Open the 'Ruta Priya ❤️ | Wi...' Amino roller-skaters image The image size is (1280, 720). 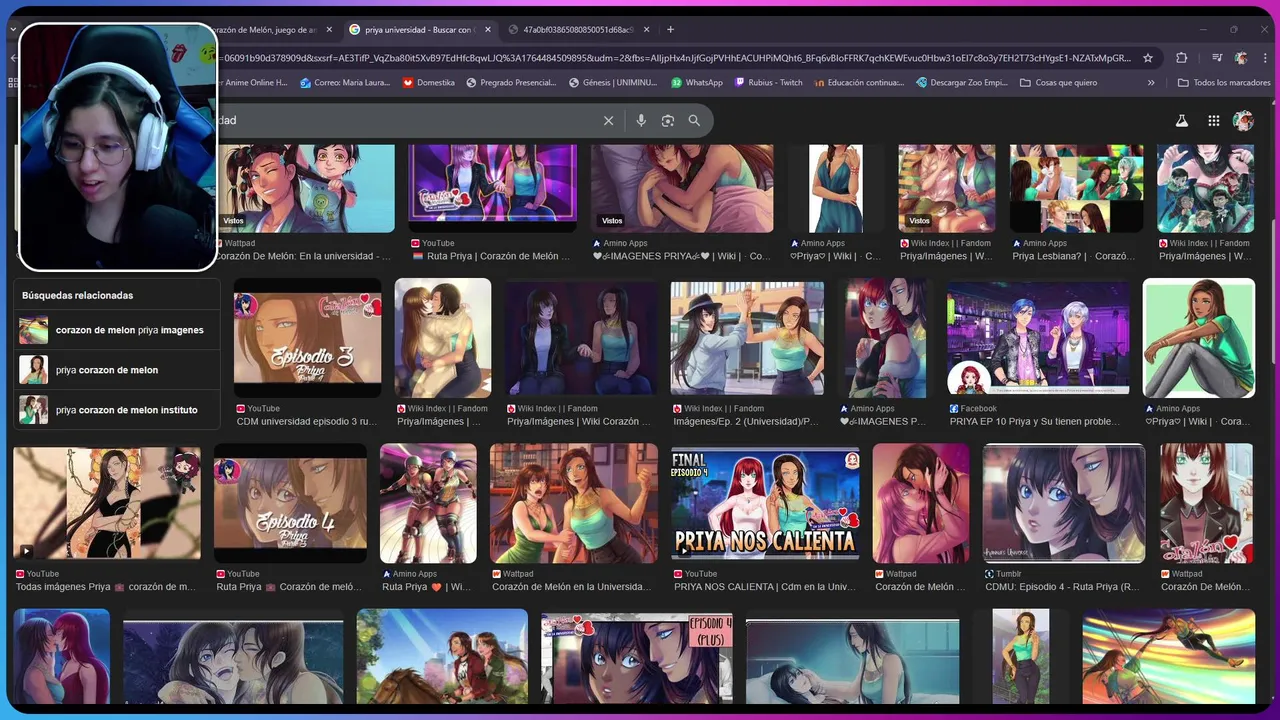(428, 503)
